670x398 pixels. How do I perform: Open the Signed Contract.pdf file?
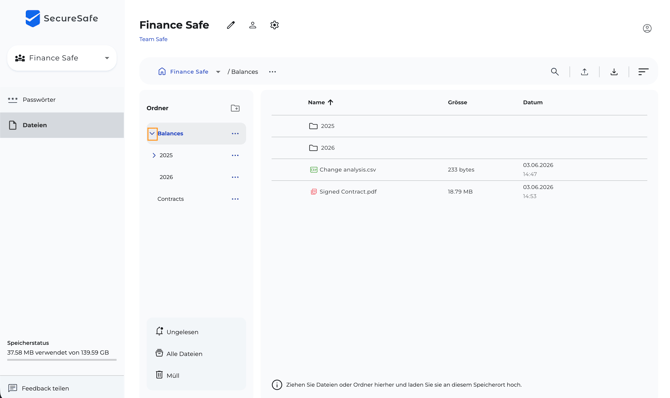point(348,192)
